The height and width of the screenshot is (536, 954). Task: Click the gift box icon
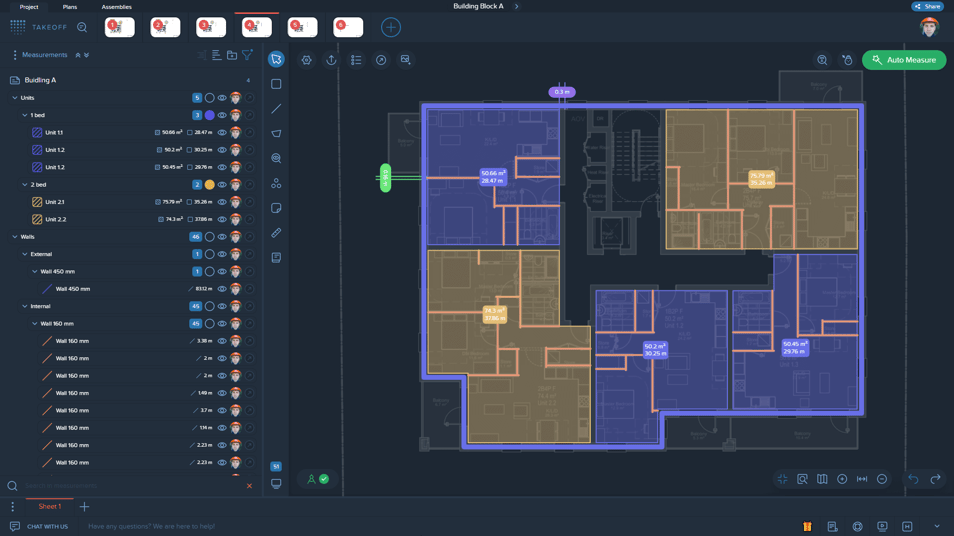807,526
